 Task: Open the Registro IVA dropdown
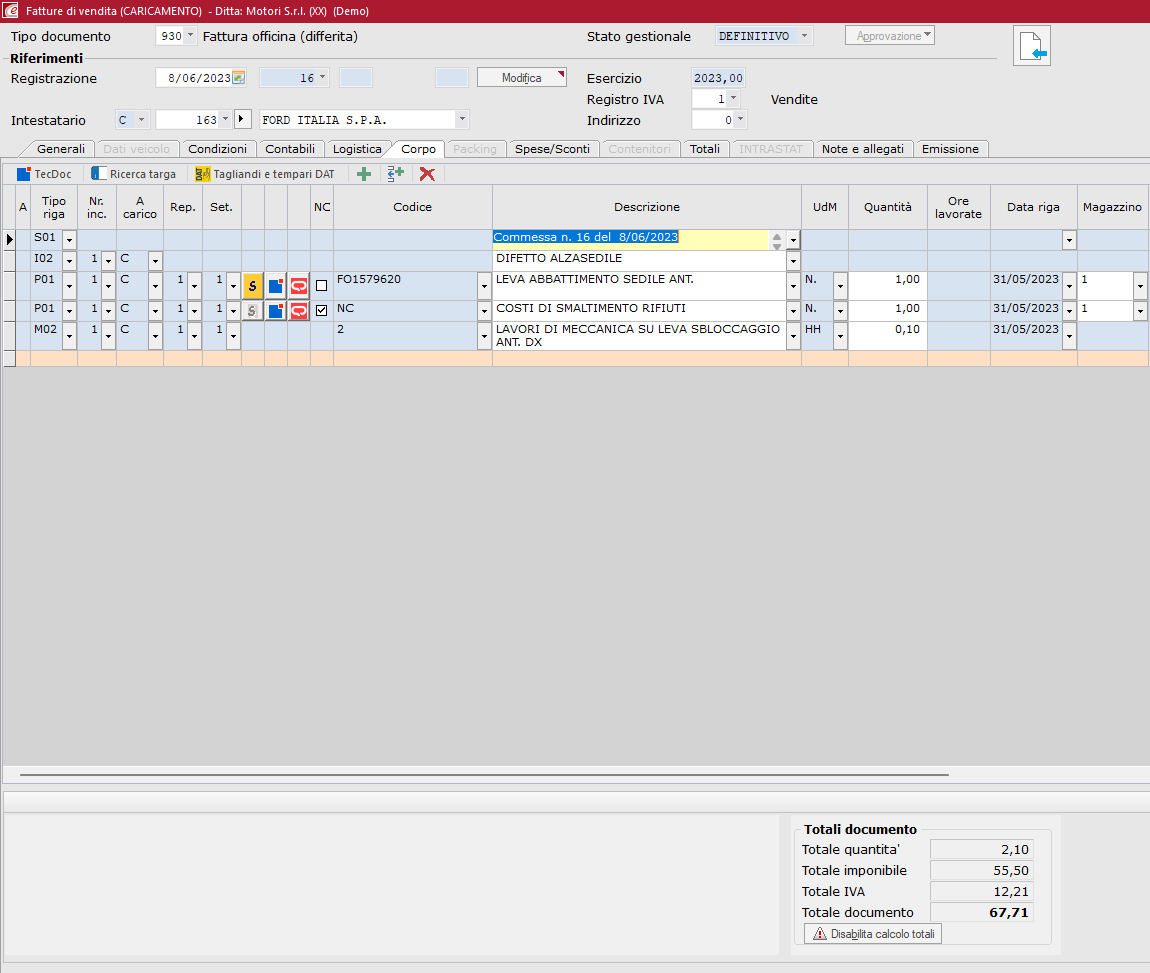pyautogui.click(x=733, y=99)
